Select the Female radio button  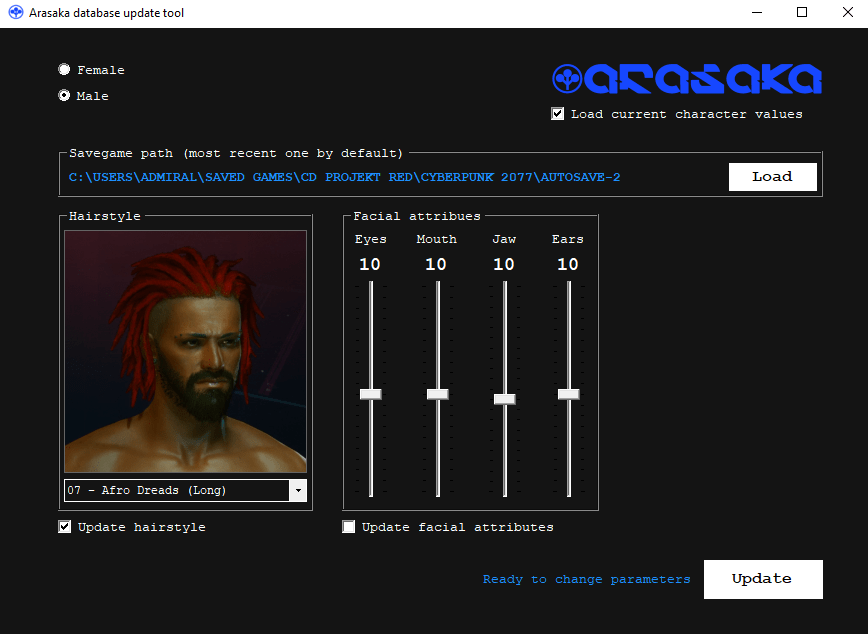[65, 70]
